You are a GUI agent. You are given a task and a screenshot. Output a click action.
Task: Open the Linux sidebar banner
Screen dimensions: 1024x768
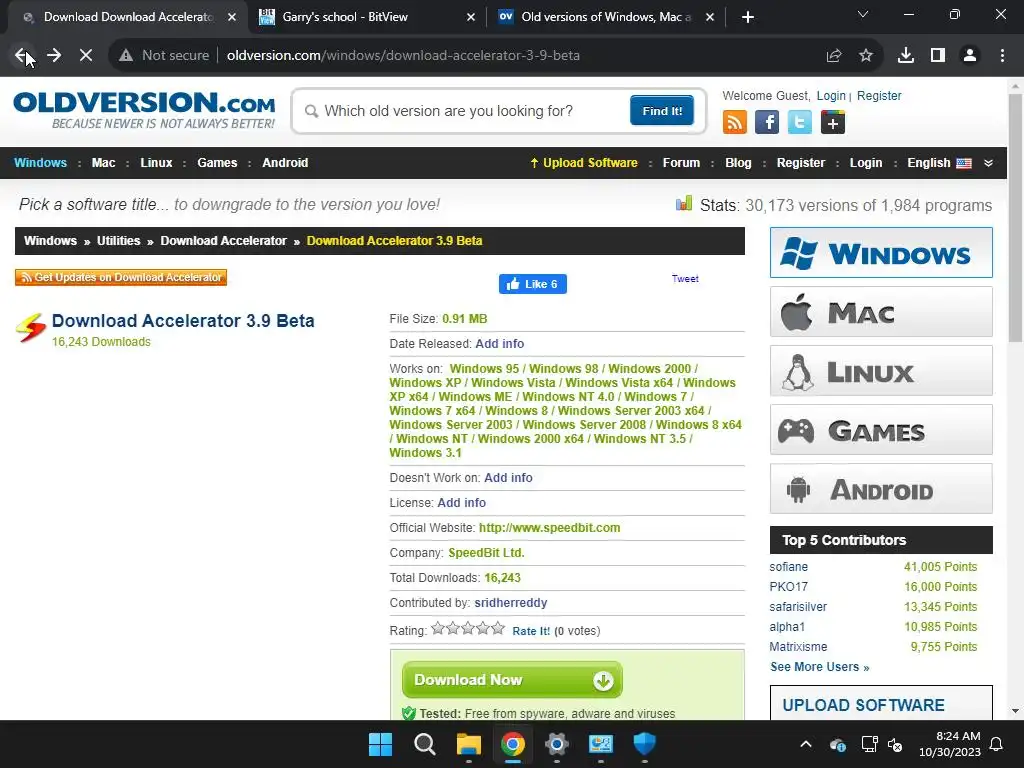click(x=881, y=371)
